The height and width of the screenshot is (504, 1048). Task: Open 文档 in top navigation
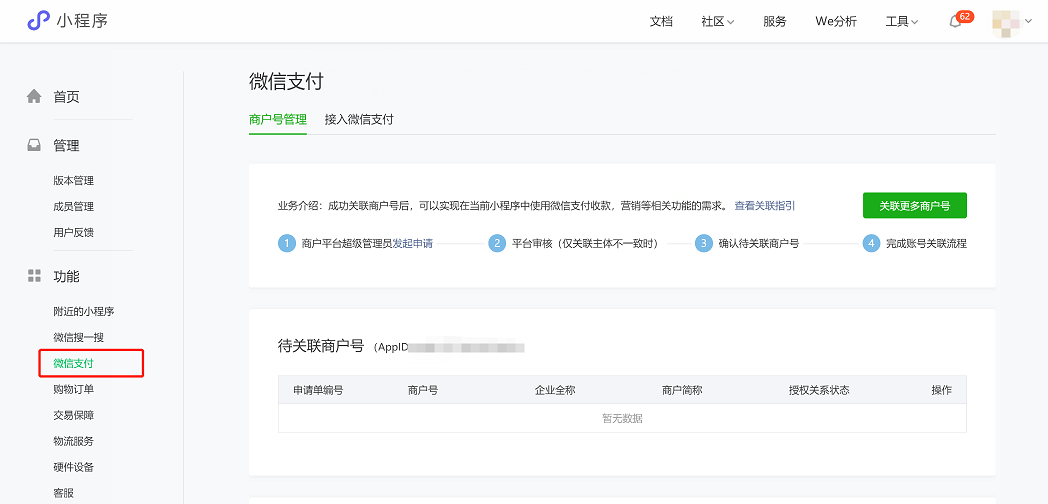click(661, 21)
